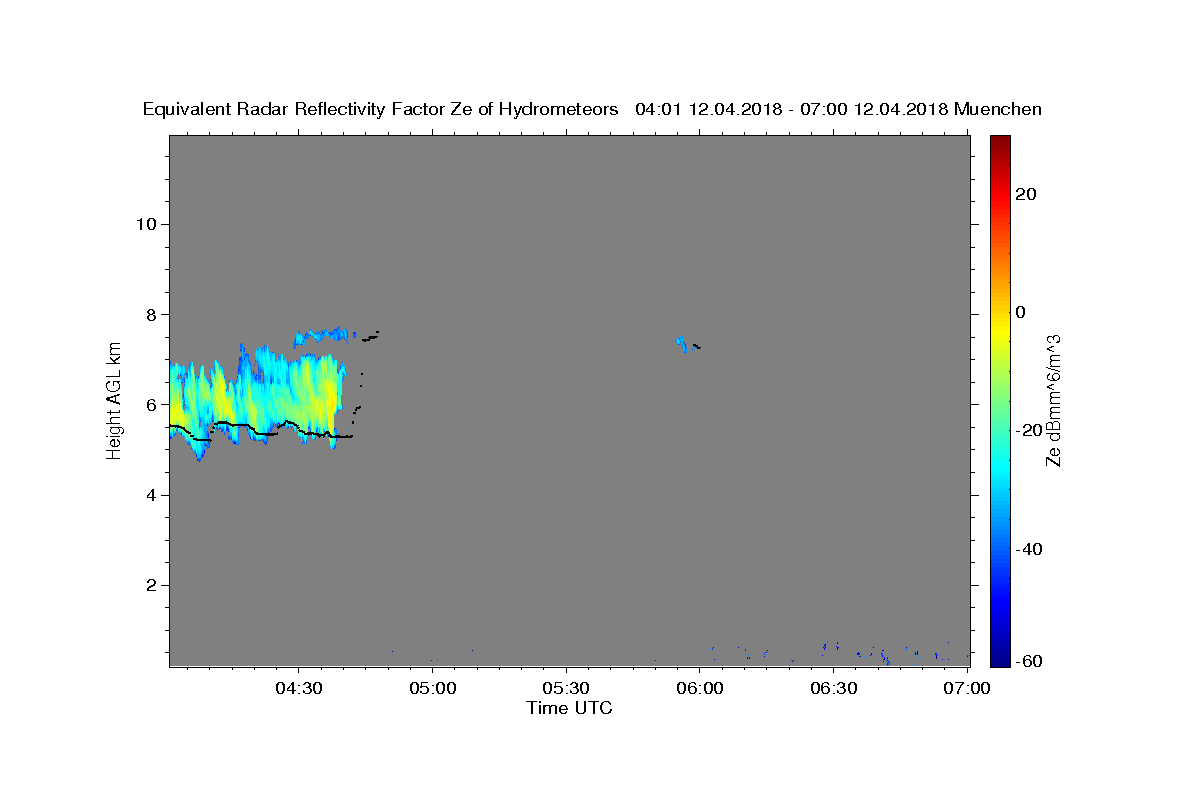Image resolution: width=1200 pixels, height=800 pixels.
Task: Click the '06:00' time tick label
Action: (x=700, y=689)
